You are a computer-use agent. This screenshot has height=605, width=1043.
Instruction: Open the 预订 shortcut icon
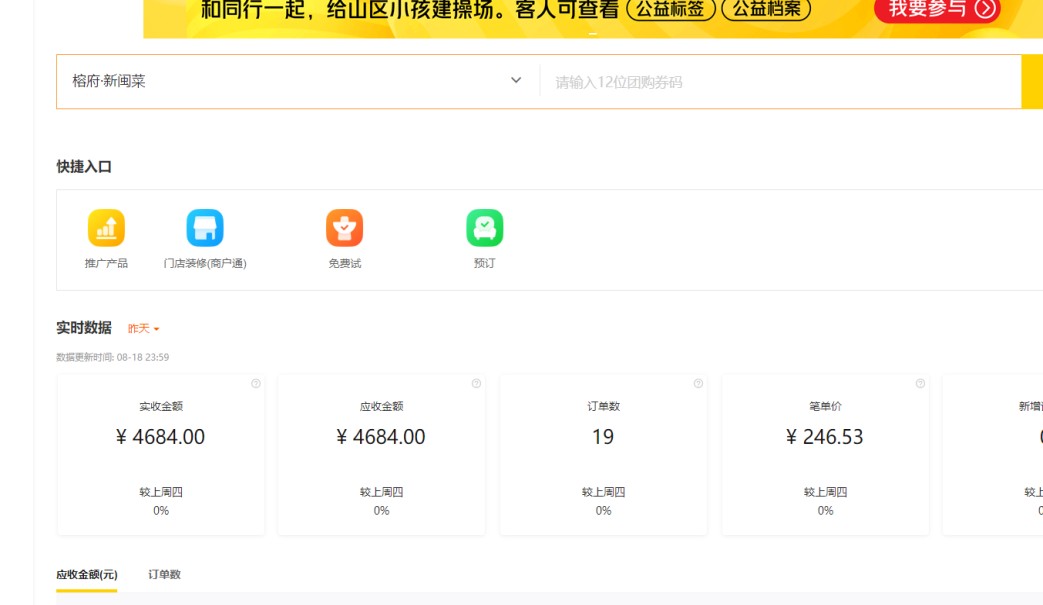tap(484, 228)
